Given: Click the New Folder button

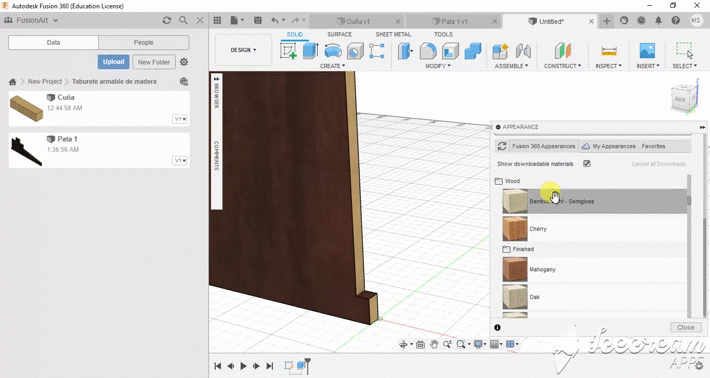Looking at the screenshot, I should (x=154, y=62).
